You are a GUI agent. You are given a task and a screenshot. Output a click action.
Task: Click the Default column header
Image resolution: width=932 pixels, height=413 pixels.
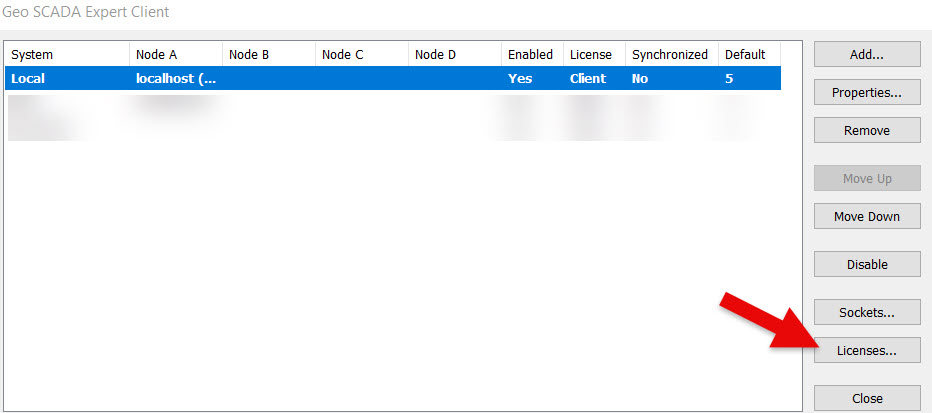[x=750, y=55]
